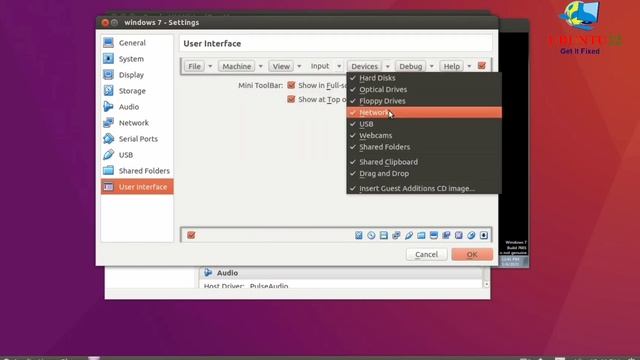The height and width of the screenshot is (360, 640).
Task: Click the Cancel button
Action: coord(427,254)
